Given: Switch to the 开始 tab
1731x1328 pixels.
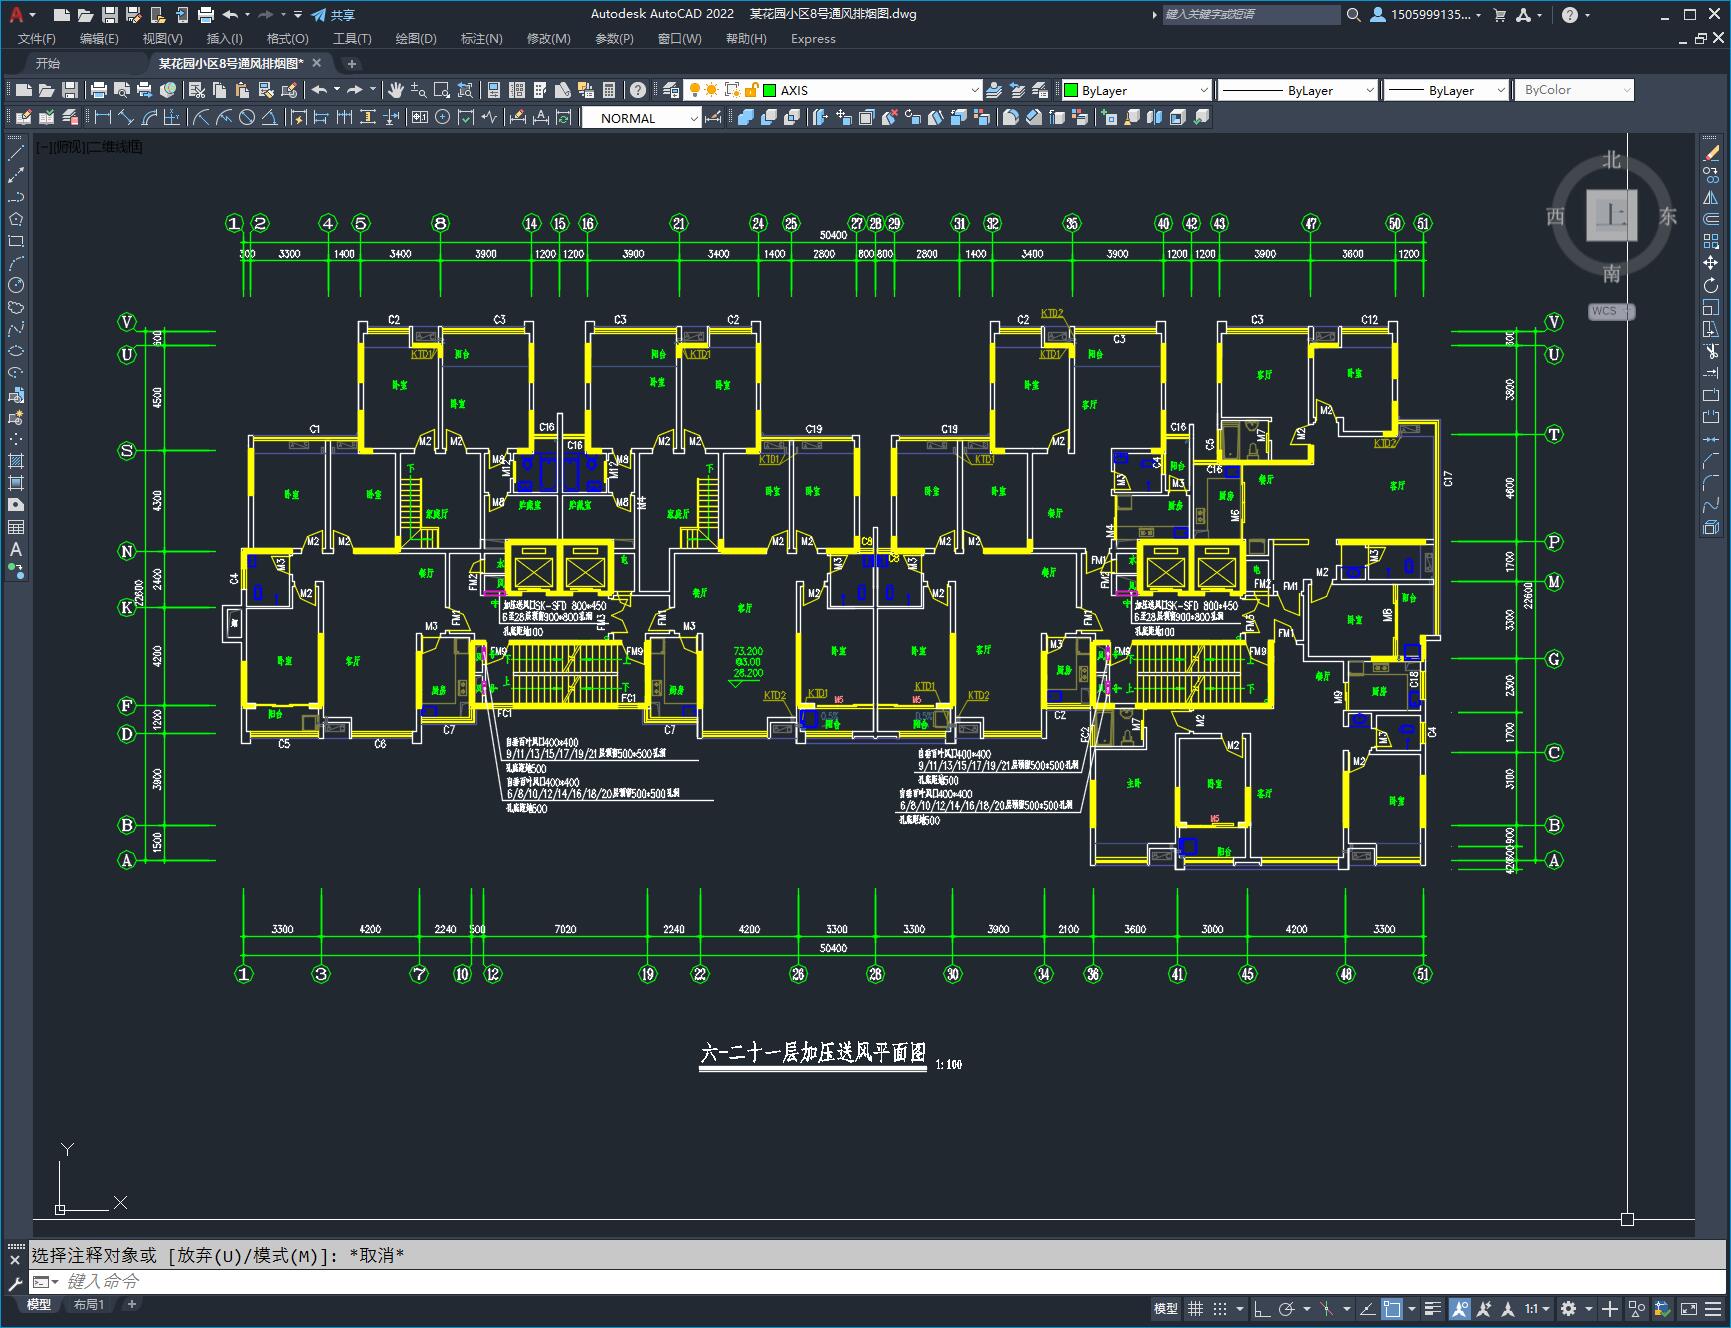Looking at the screenshot, I should click(48, 63).
